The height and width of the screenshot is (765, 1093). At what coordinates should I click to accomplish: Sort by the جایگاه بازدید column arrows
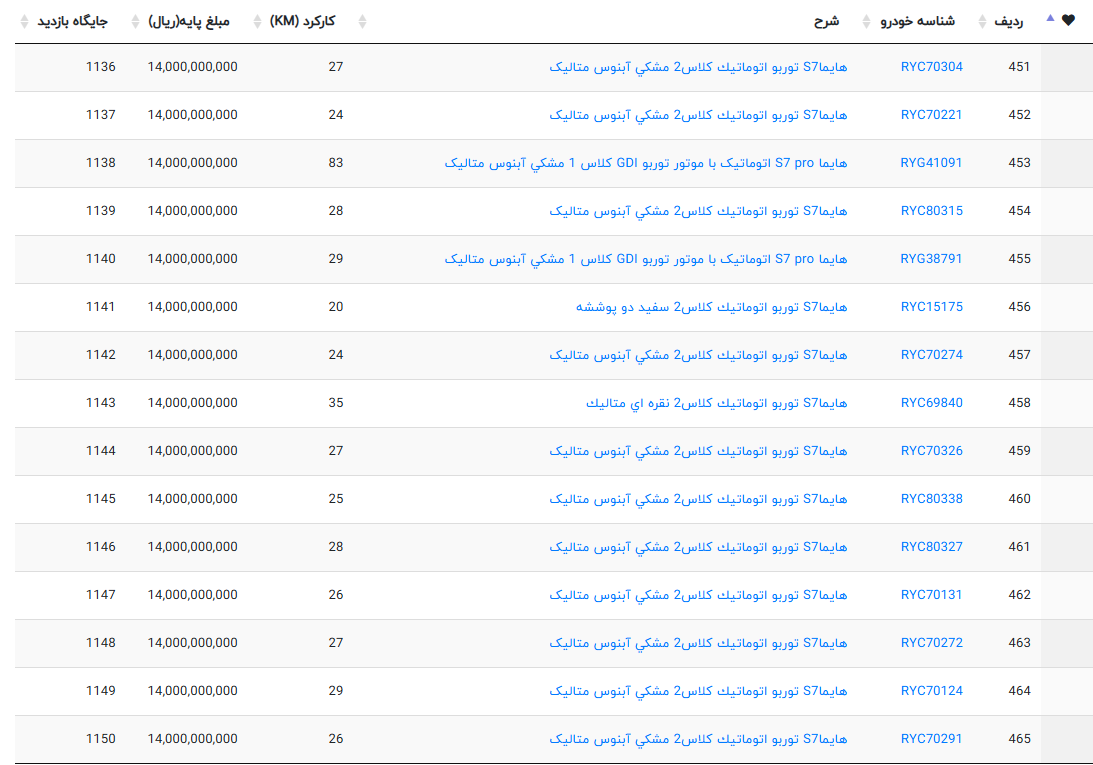(24, 22)
